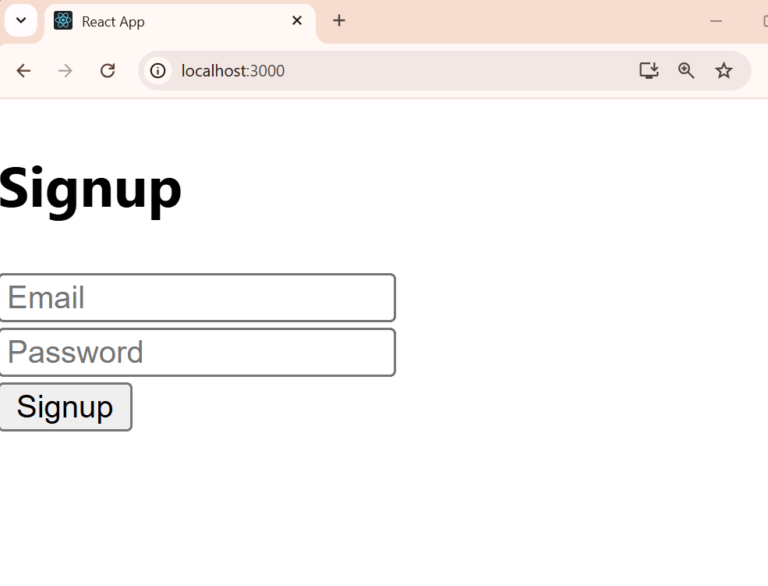
Task: Close the React App tab
Action: (297, 21)
